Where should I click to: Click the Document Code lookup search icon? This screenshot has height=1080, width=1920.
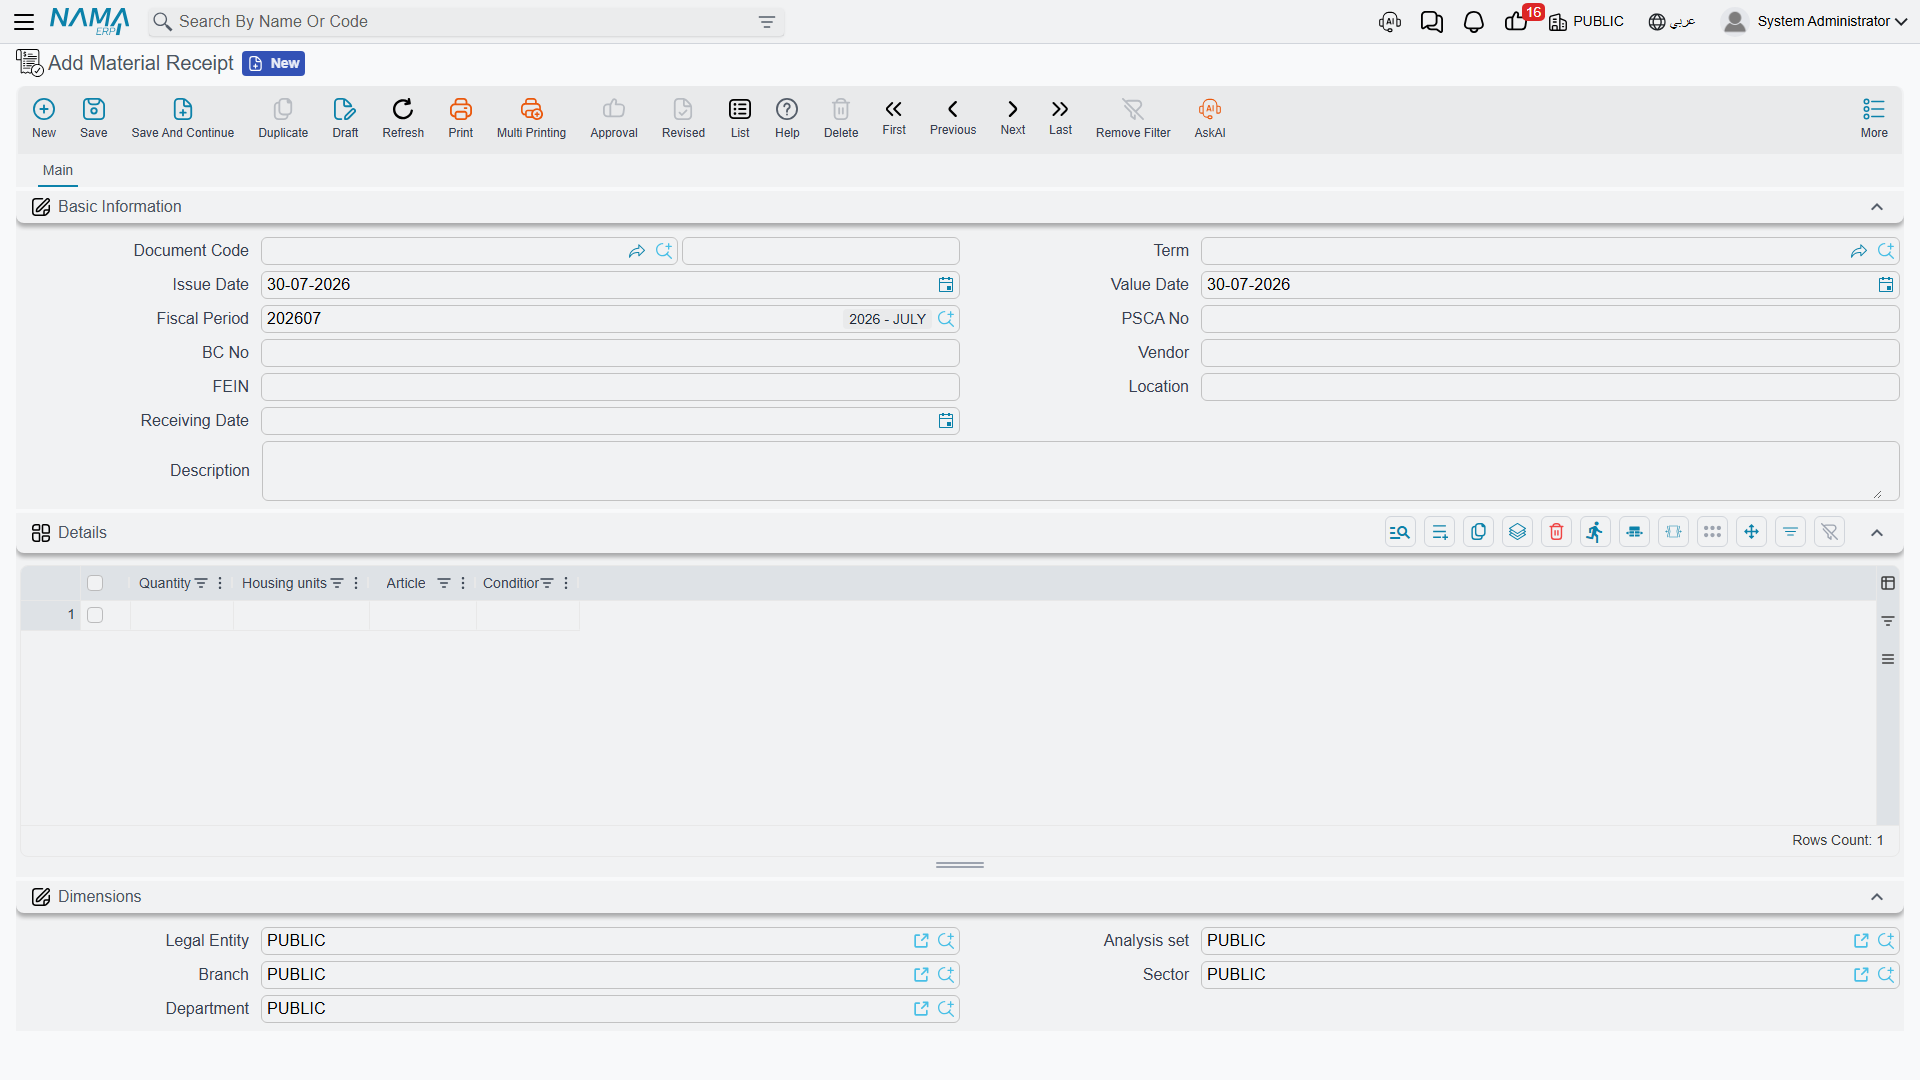click(664, 251)
